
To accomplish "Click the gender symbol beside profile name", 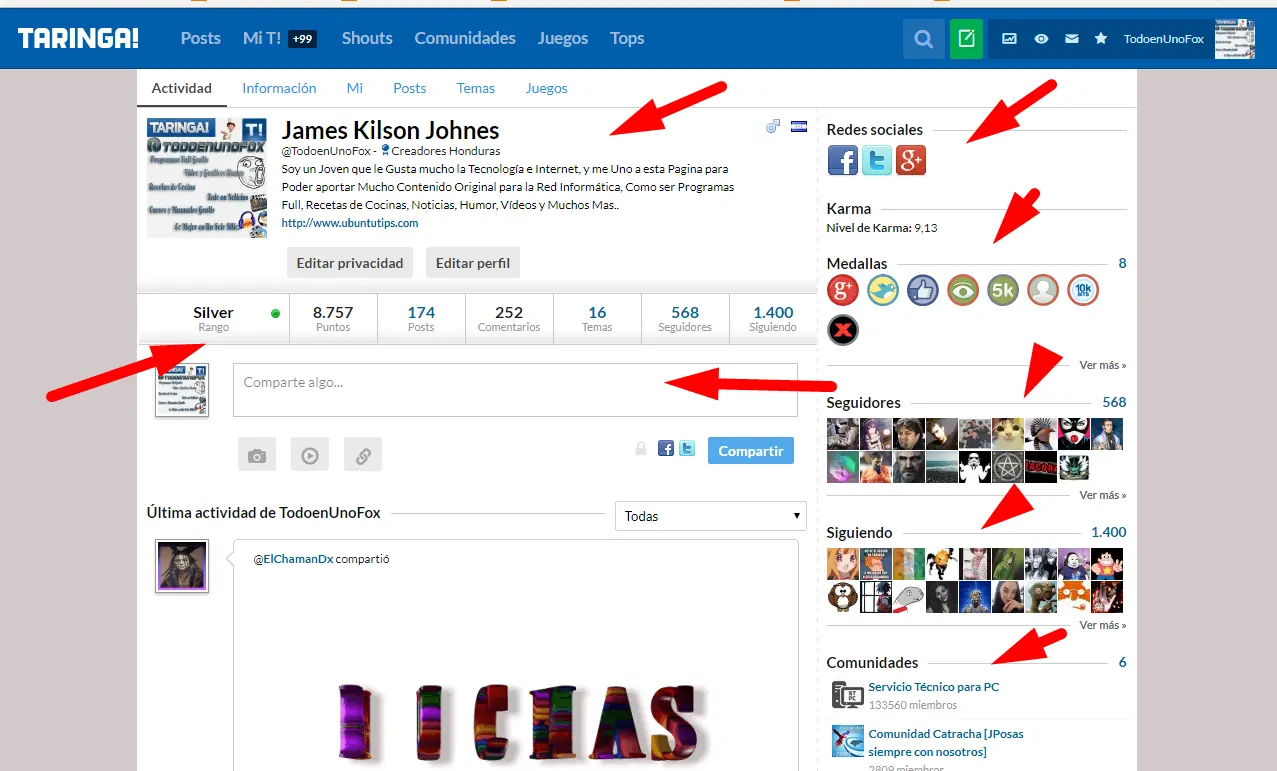I will (772, 126).
